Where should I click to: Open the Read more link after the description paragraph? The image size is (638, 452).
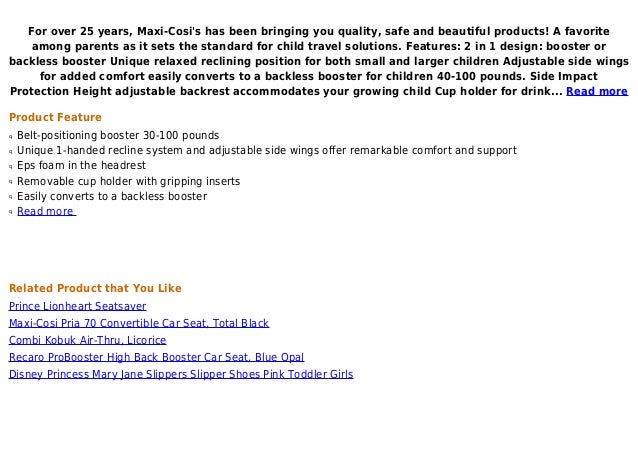point(596,91)
